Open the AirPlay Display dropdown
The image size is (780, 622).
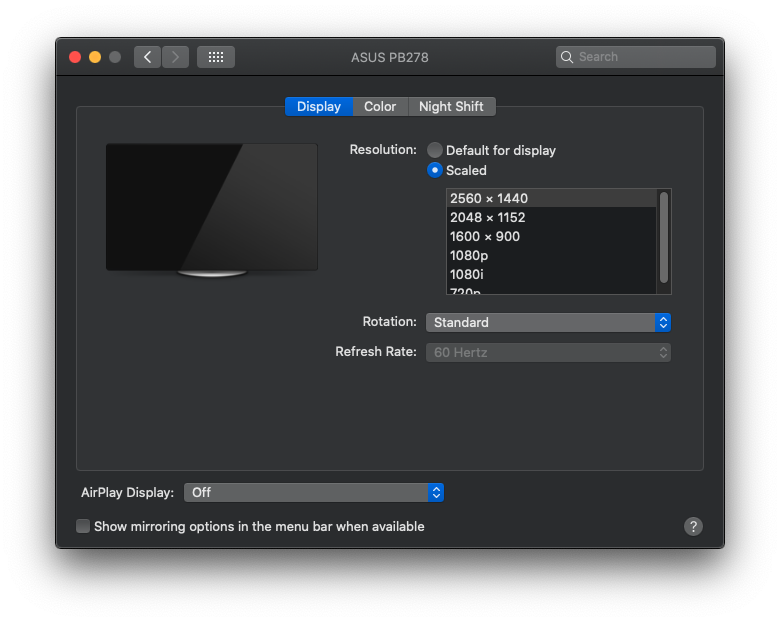click(x=314, y=493)
